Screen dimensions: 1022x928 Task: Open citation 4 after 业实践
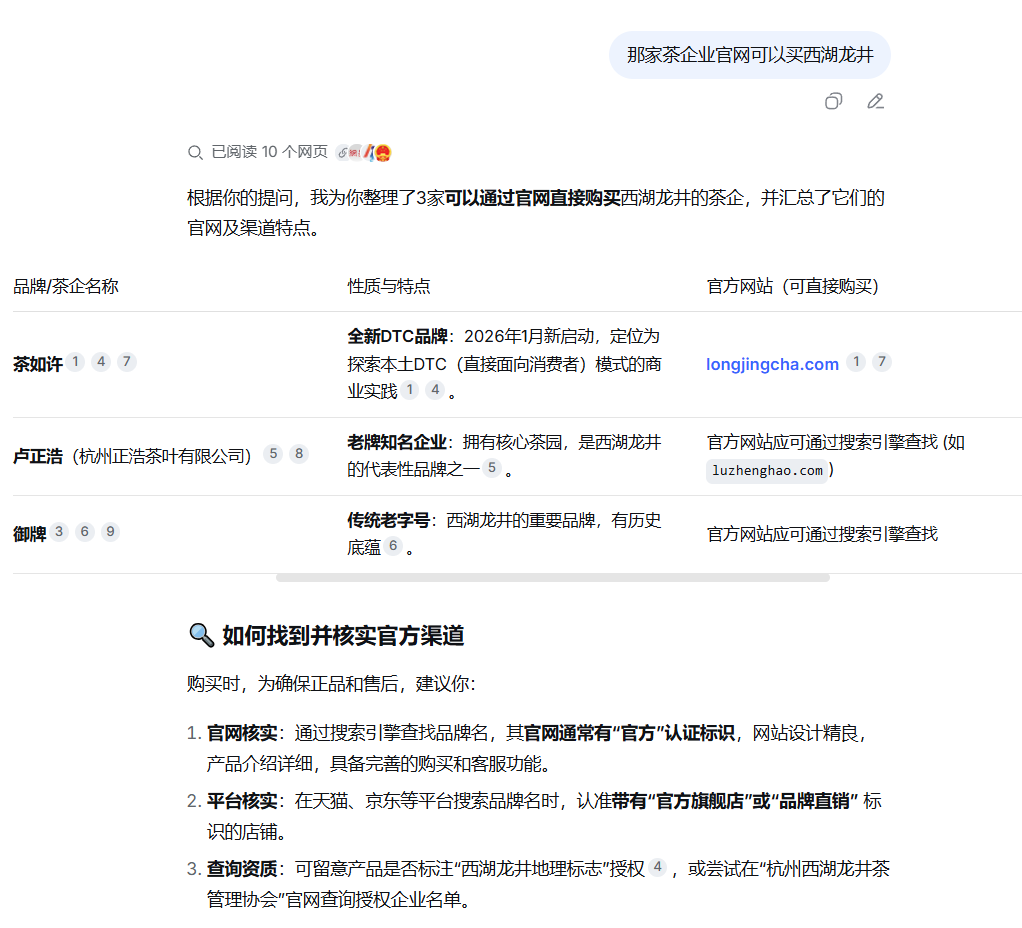point(435,390)
